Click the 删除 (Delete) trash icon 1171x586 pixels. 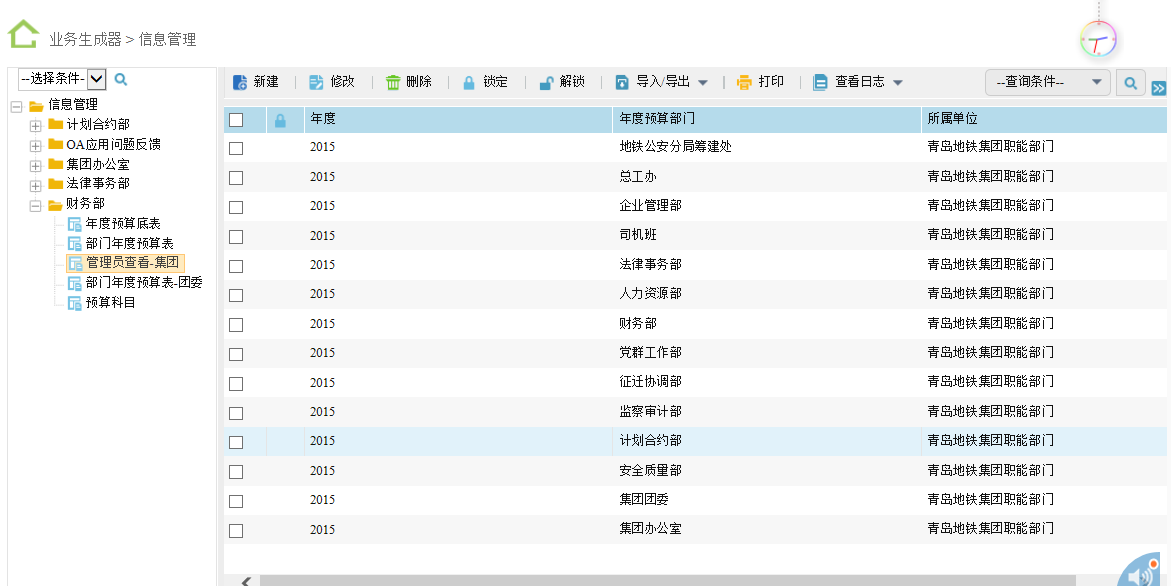pyautogui.click(x=393, y=82)
